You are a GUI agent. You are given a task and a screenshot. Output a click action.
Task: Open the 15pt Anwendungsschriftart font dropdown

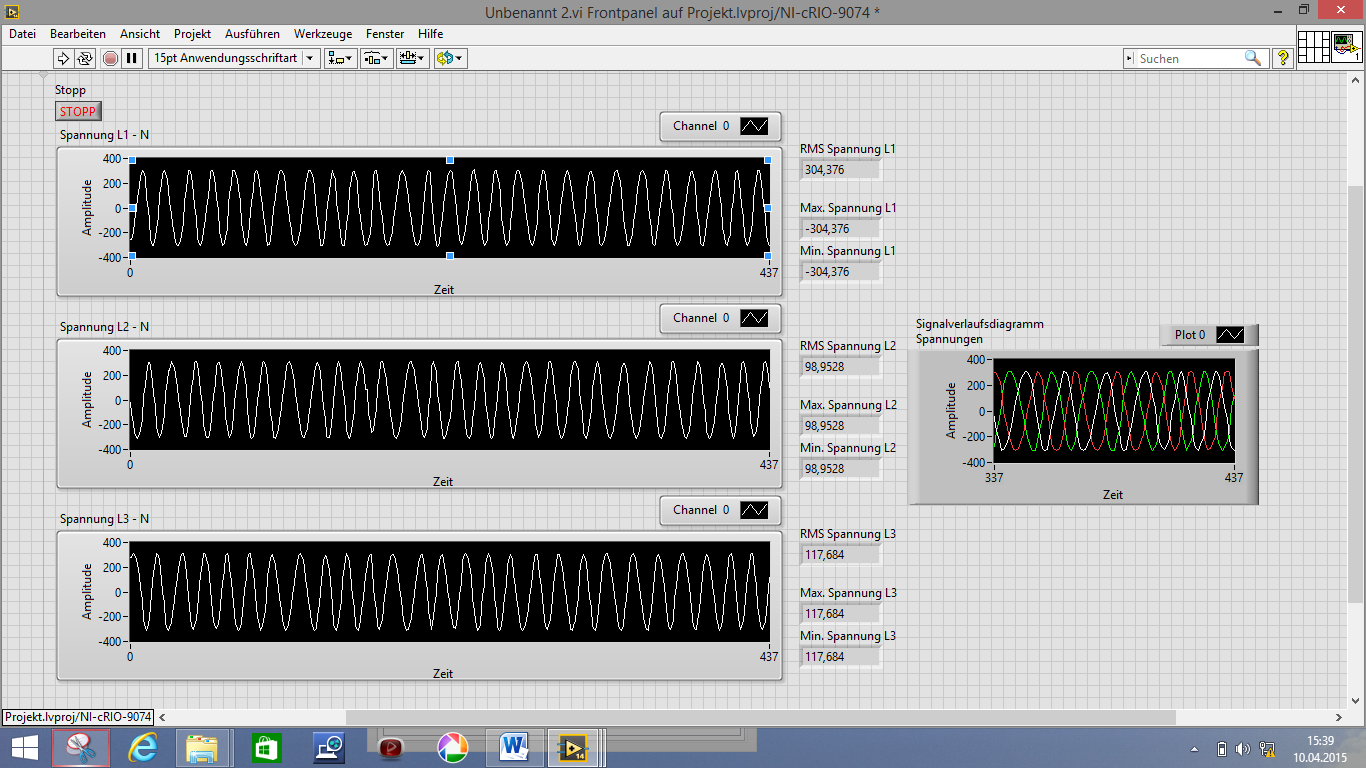pyautogui.click(x=235, y=58)
